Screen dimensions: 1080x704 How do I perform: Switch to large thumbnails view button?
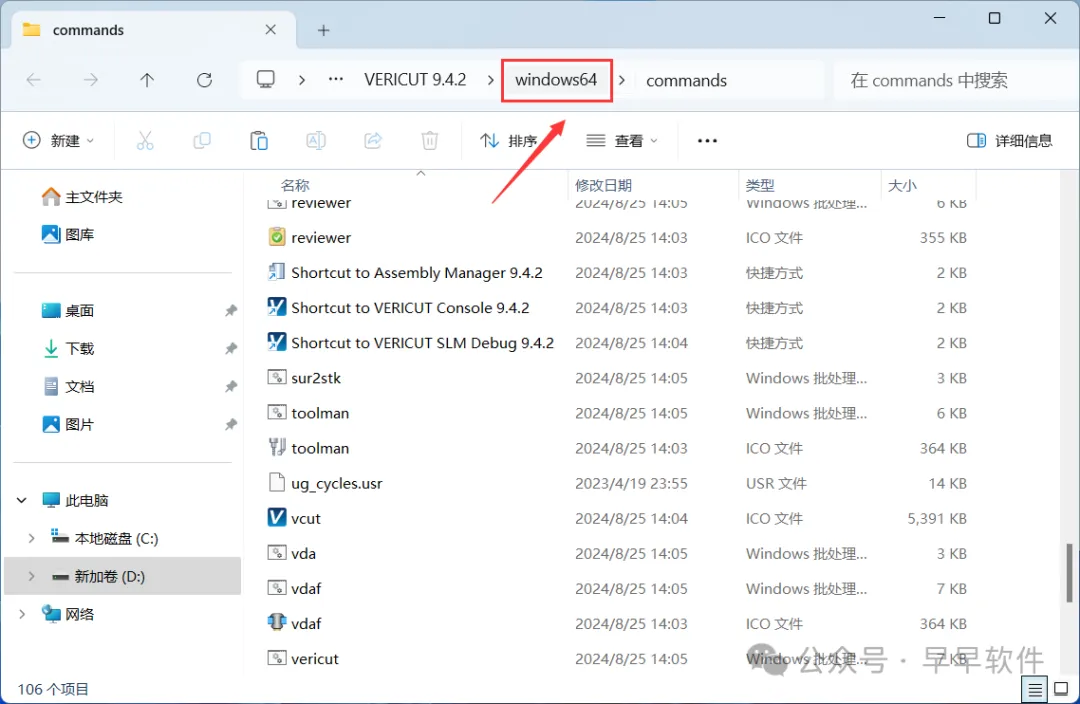1061,688
